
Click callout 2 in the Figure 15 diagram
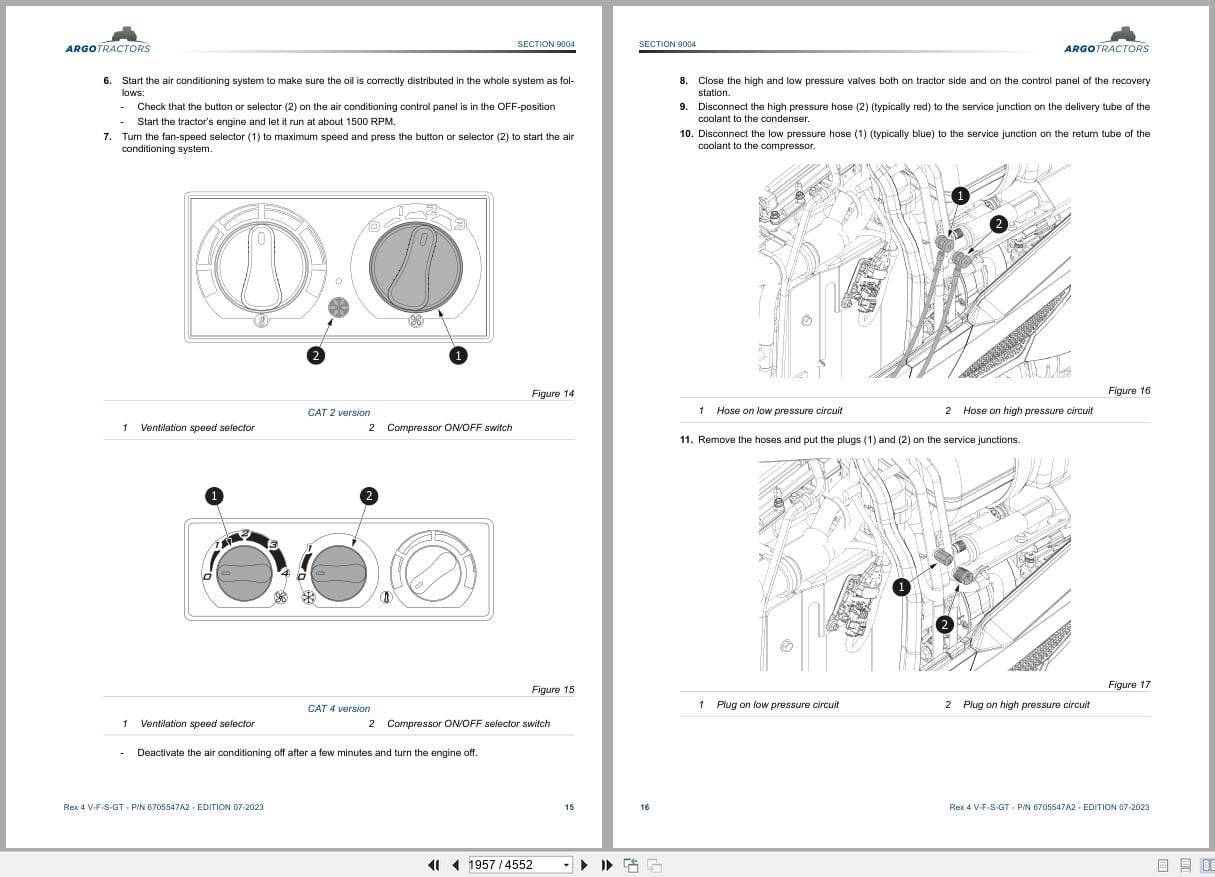pos(368,496)
